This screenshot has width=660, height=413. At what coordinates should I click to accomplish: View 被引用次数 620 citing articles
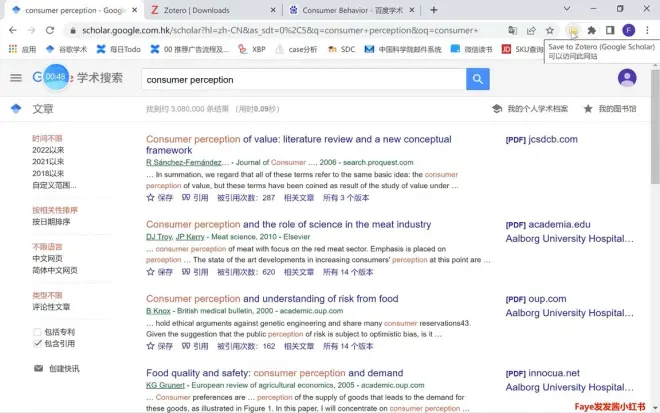pos(246,272)
